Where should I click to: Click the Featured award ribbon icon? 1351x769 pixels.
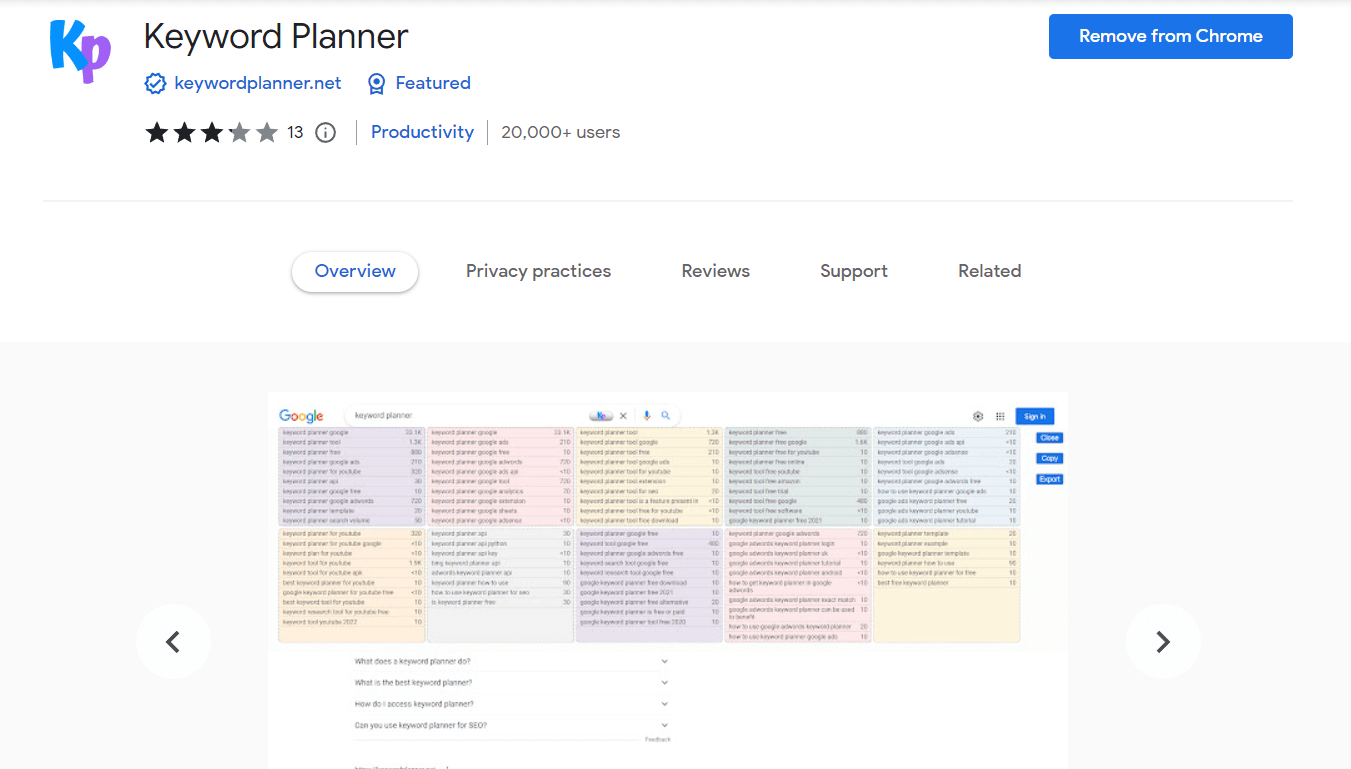tap(376, 83)
